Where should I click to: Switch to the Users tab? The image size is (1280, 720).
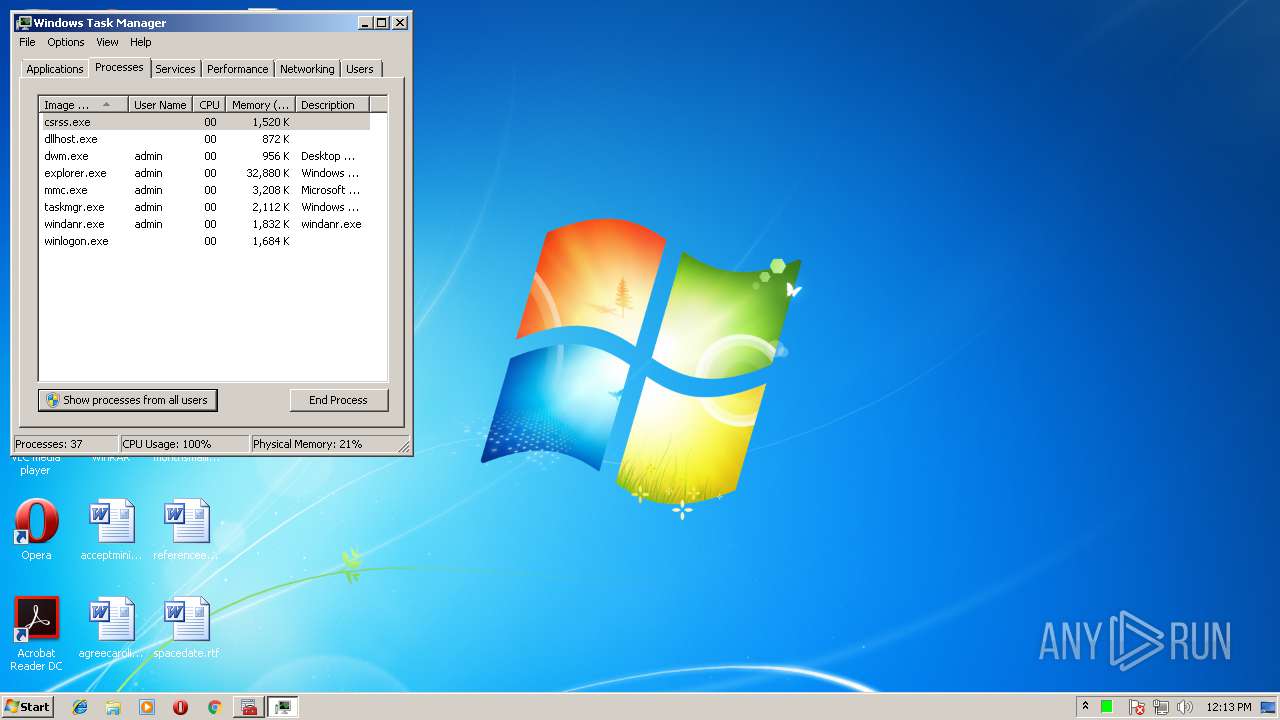[x=360, y=69]
